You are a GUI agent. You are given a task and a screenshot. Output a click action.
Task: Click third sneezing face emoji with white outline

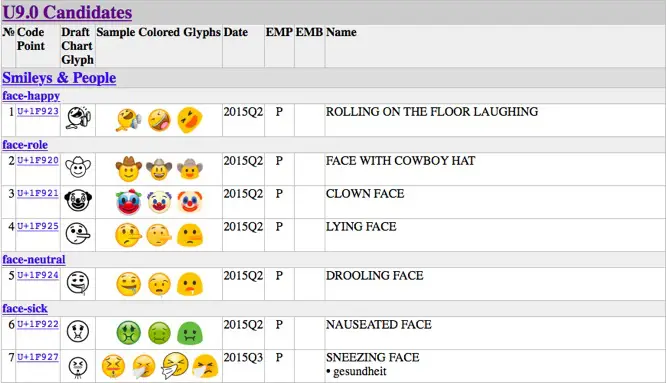click(x=175, y=365)
